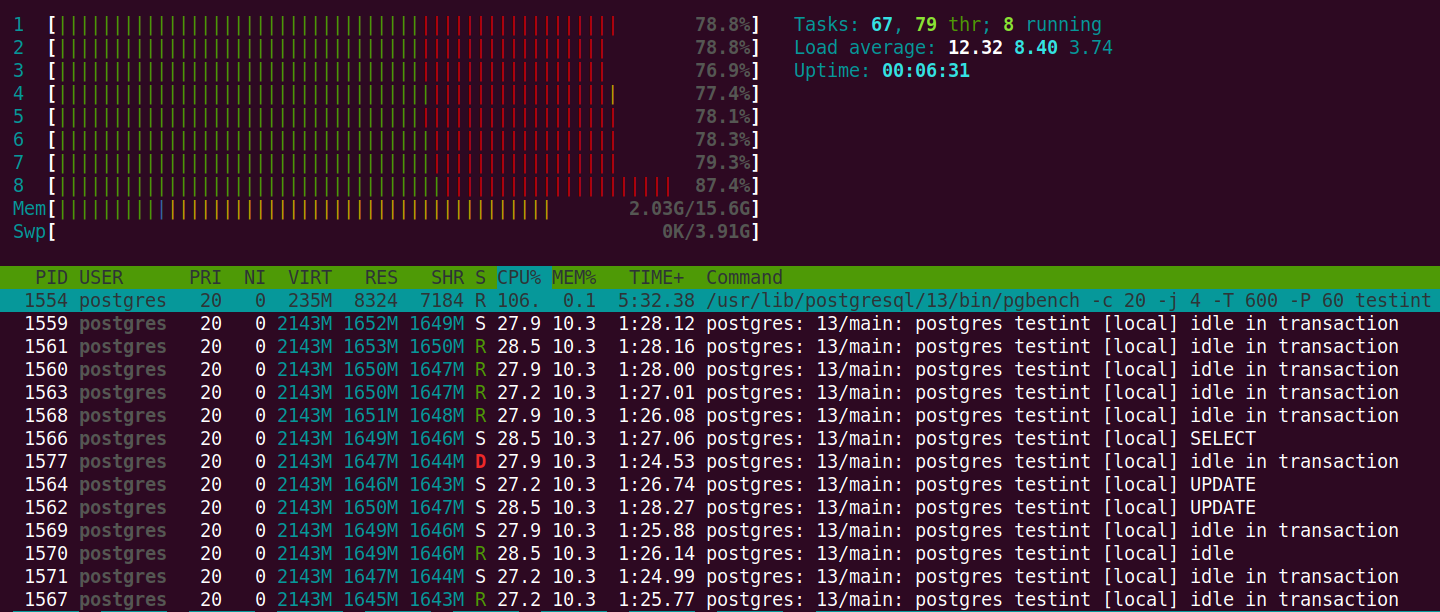Click CPU 8 meter at 87.4%
The image size is (1440, 612).
click(403, 185)
